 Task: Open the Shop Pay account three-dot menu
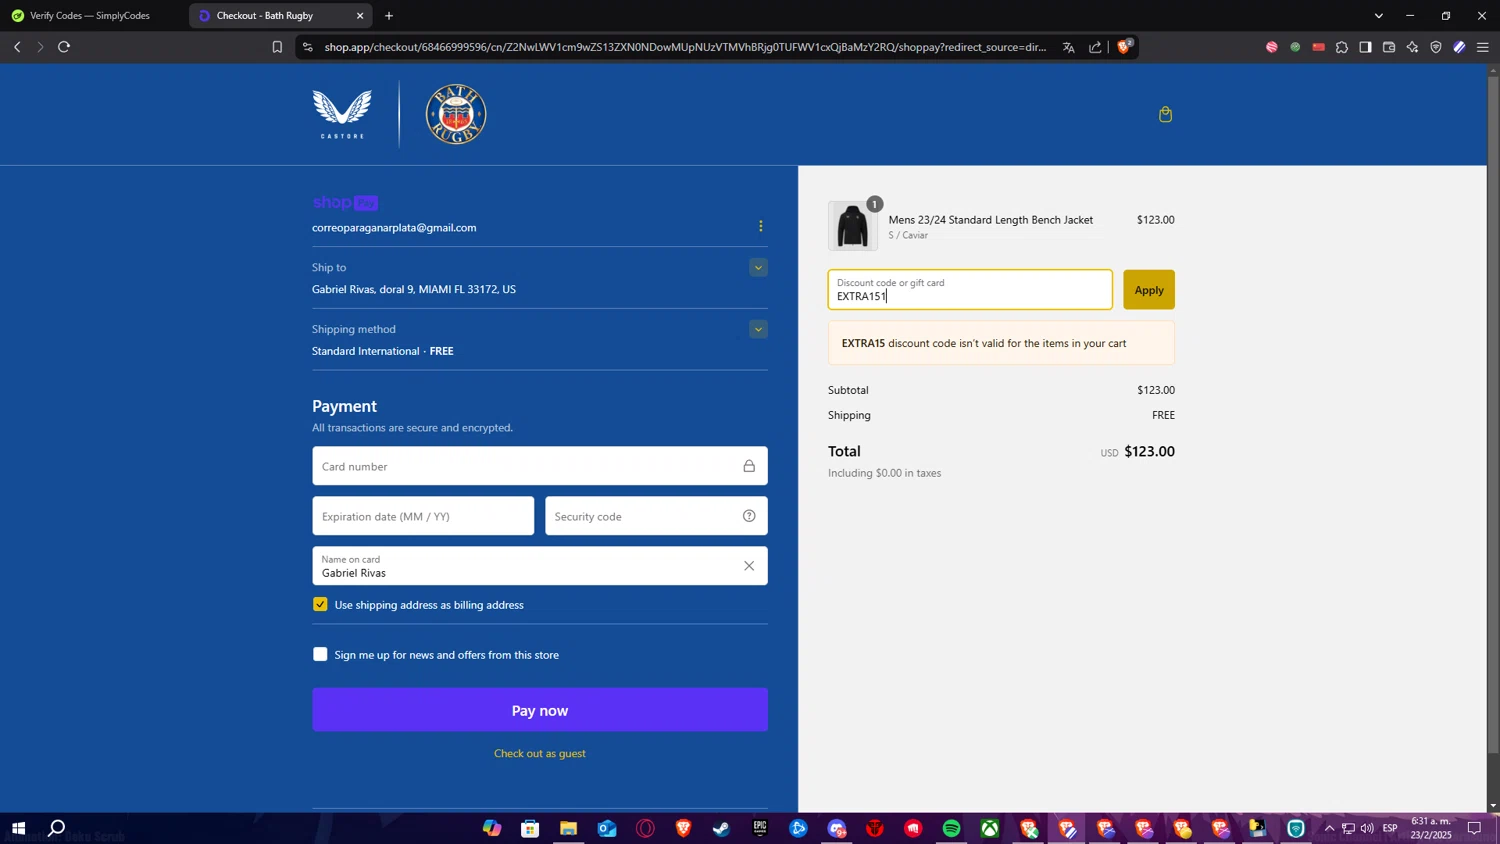coord(760,226)
